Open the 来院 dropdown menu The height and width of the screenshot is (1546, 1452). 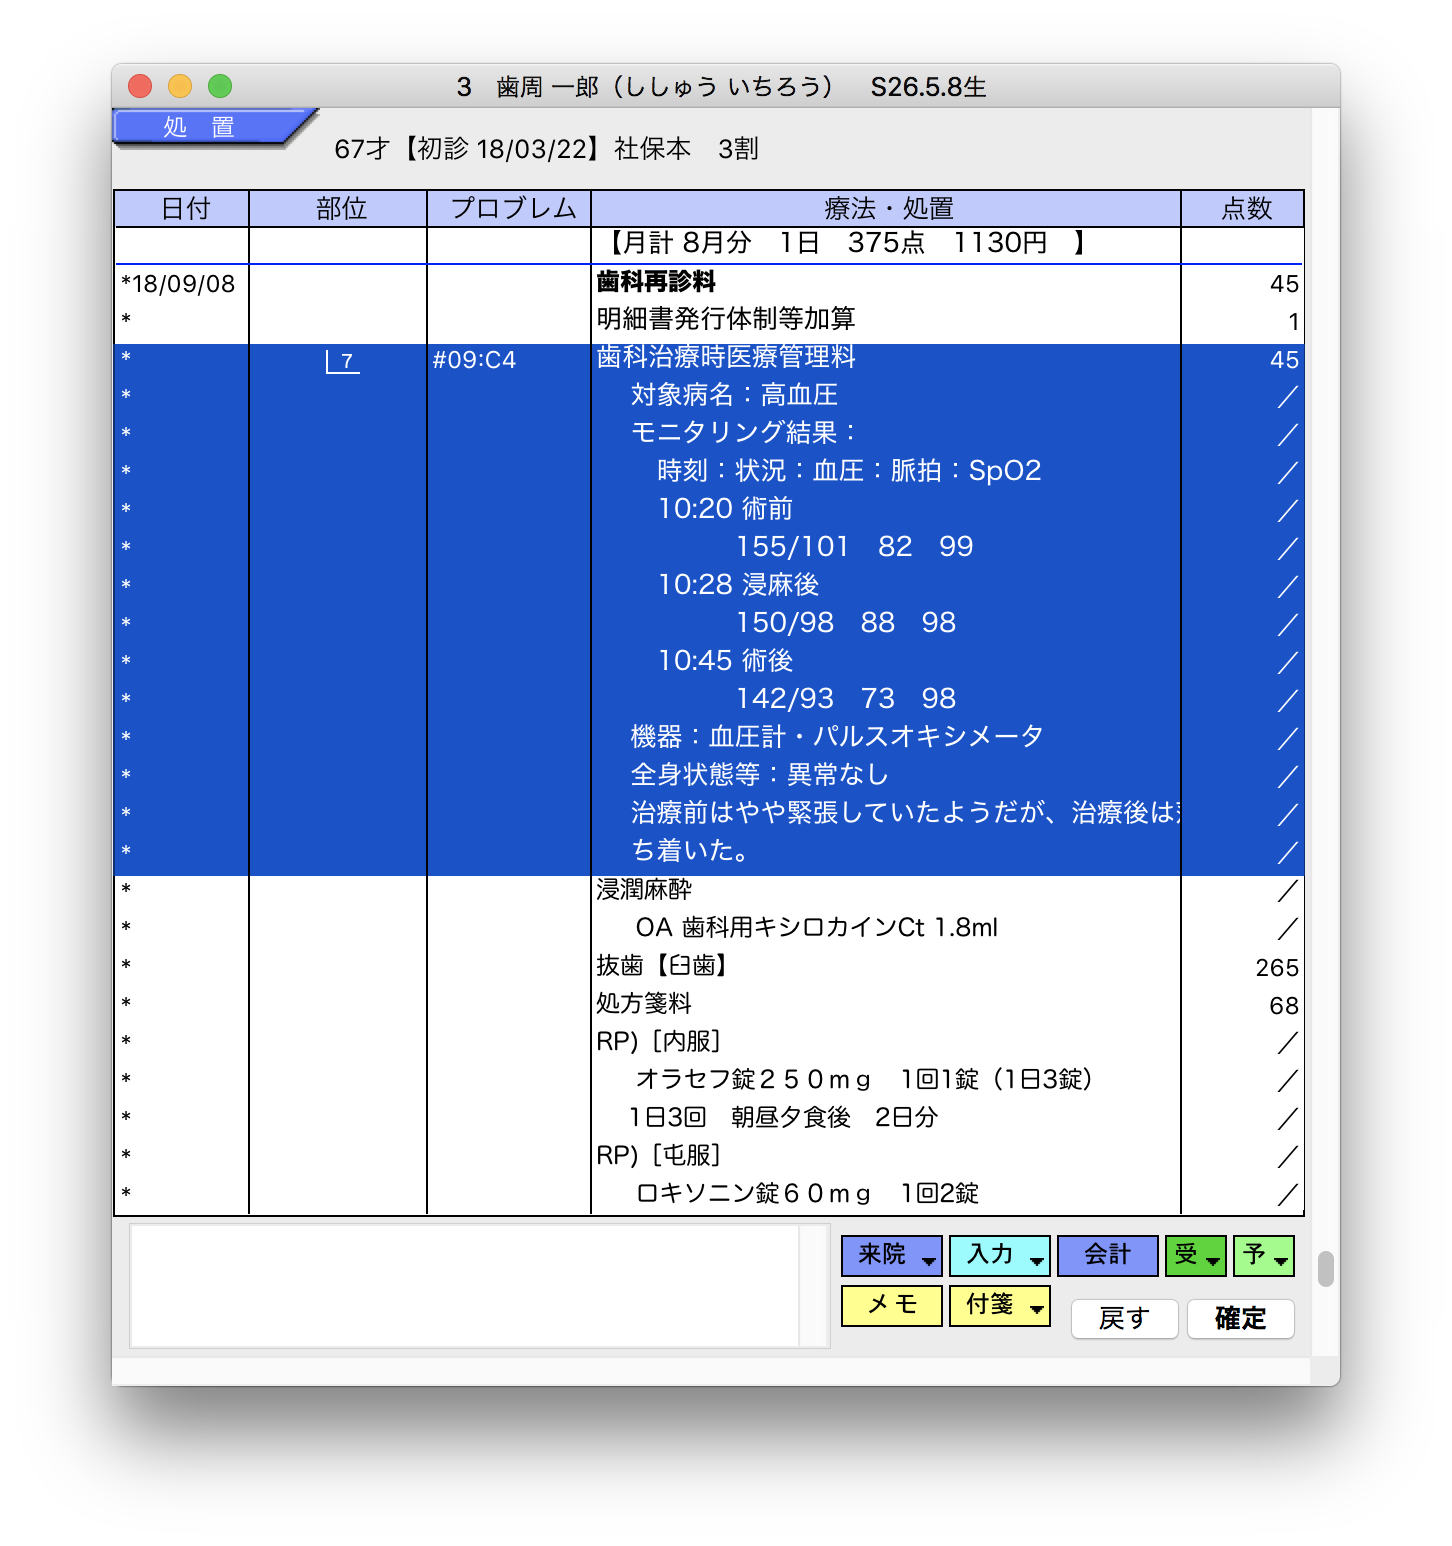pyautogui.click(x=891, y=1255)
